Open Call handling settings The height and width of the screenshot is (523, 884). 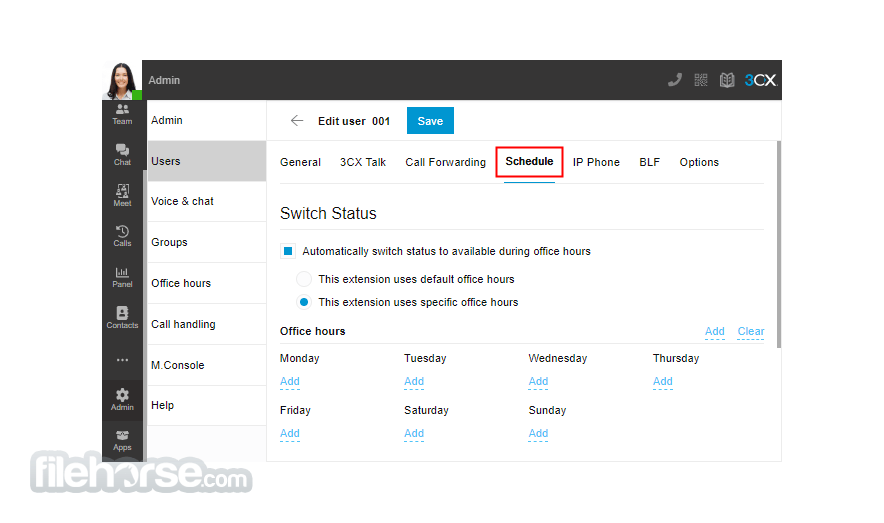pos(206,324)
